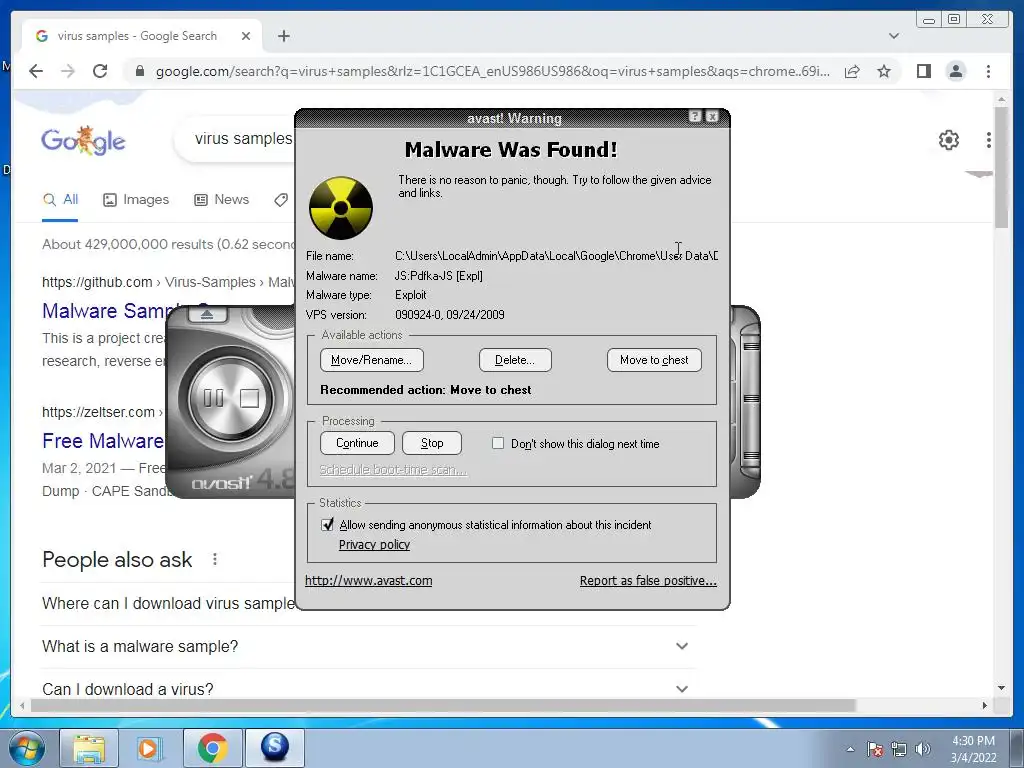The height and width of the screenshot is (768, 1024).
Task: Pause scan on avast player
Action: coord(213,398)
